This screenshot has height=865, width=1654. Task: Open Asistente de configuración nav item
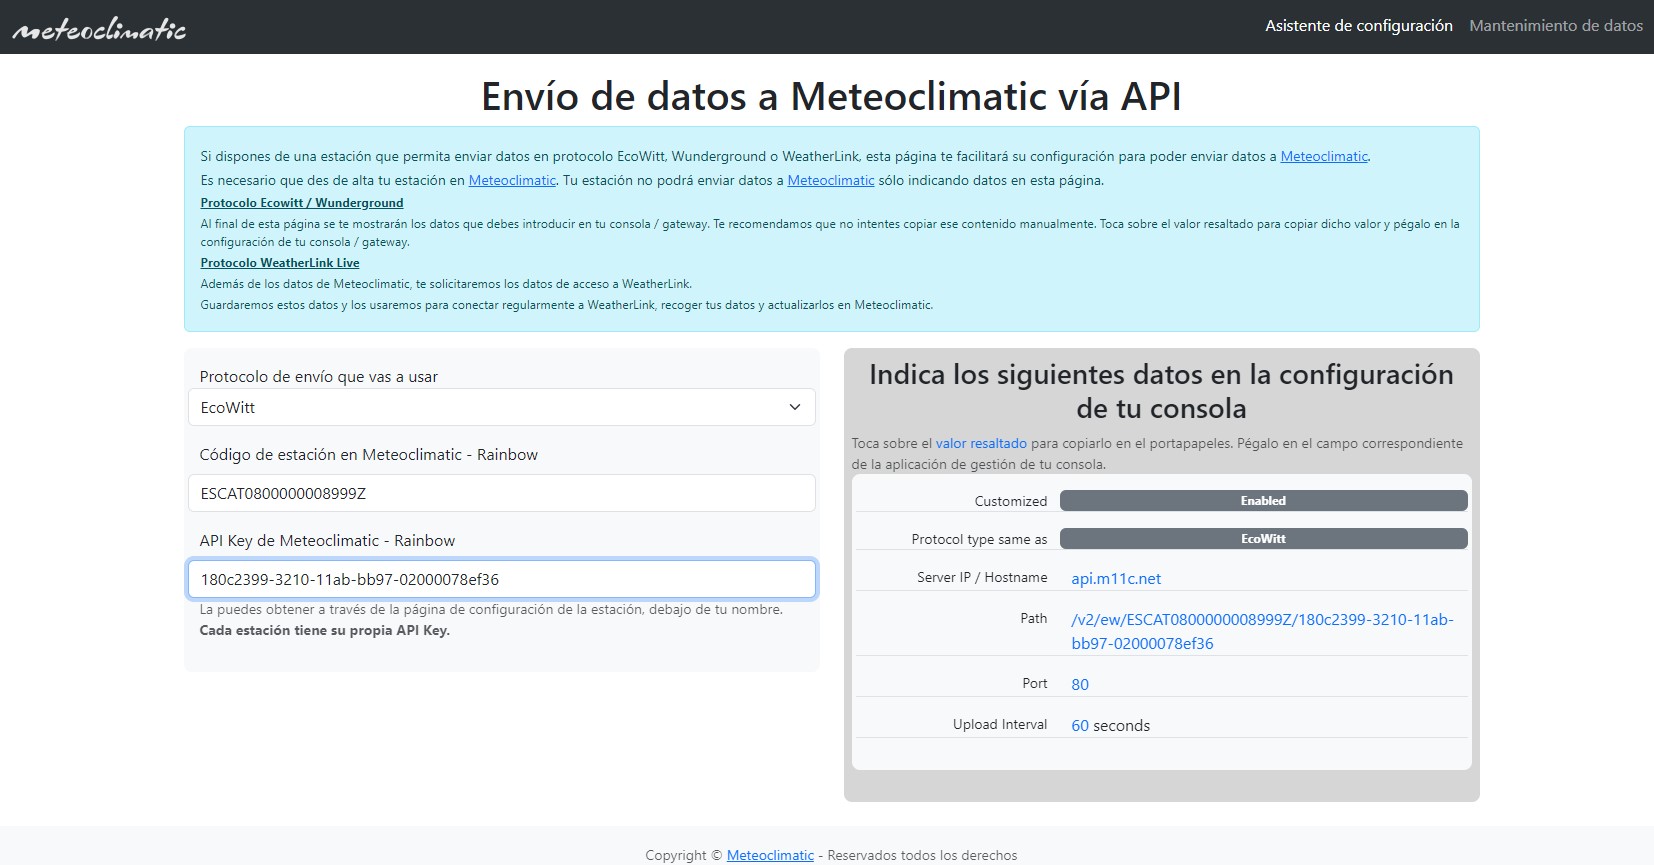pyautogui.click(x=1358, y=26)
